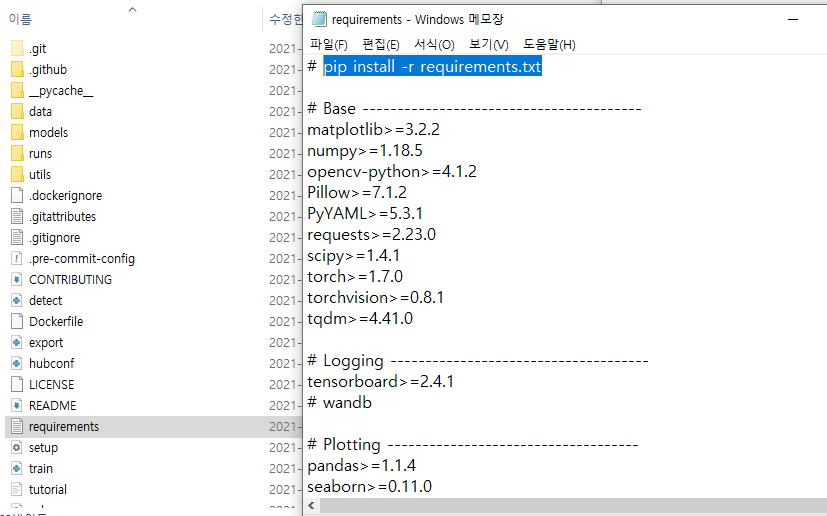Click the data folder icon

click(17, 111)
